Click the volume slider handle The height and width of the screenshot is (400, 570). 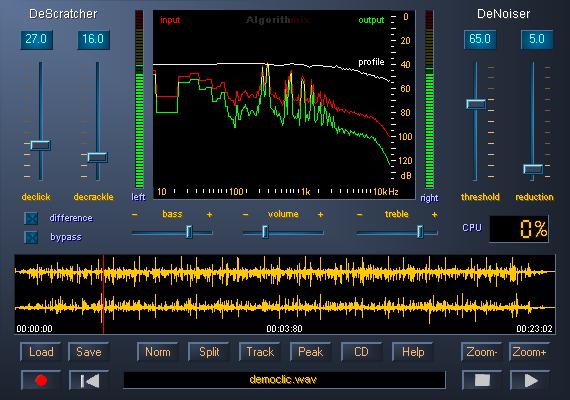coord(265,232)
